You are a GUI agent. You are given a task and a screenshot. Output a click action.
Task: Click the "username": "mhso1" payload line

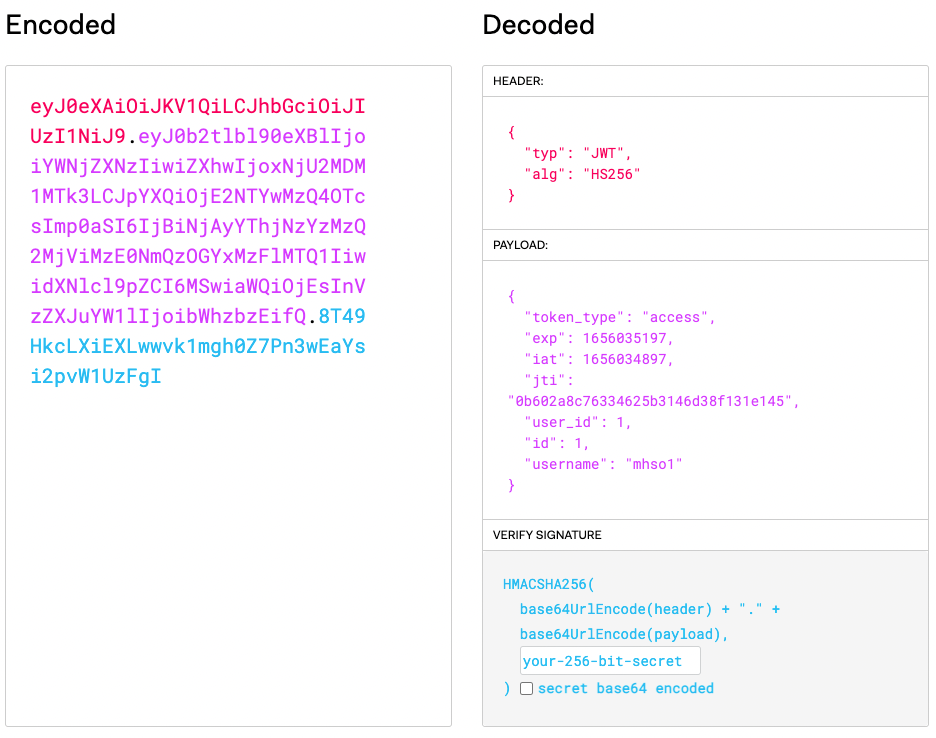603,465
